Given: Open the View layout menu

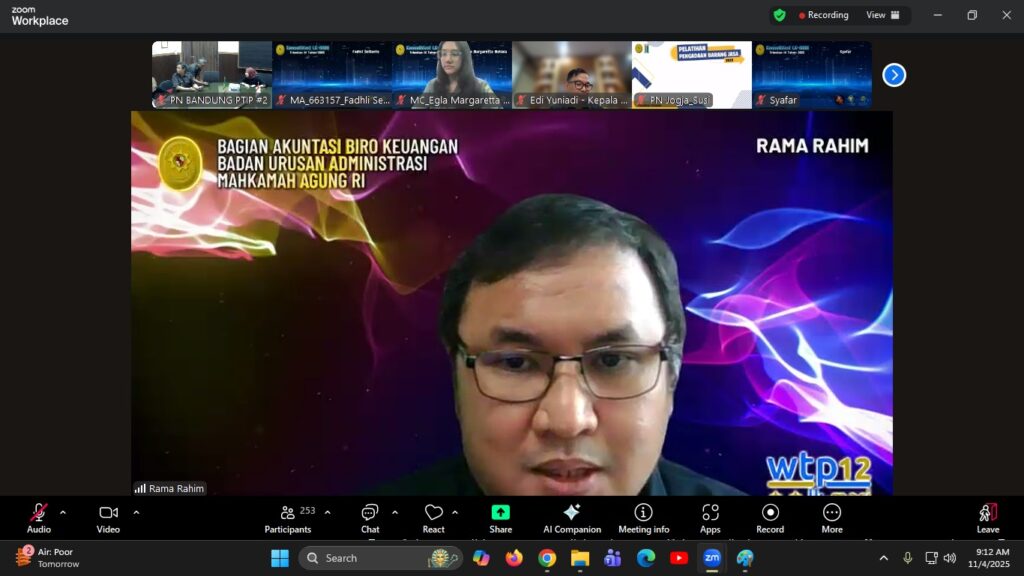Looking at the screenshot, I should (882, 15).
